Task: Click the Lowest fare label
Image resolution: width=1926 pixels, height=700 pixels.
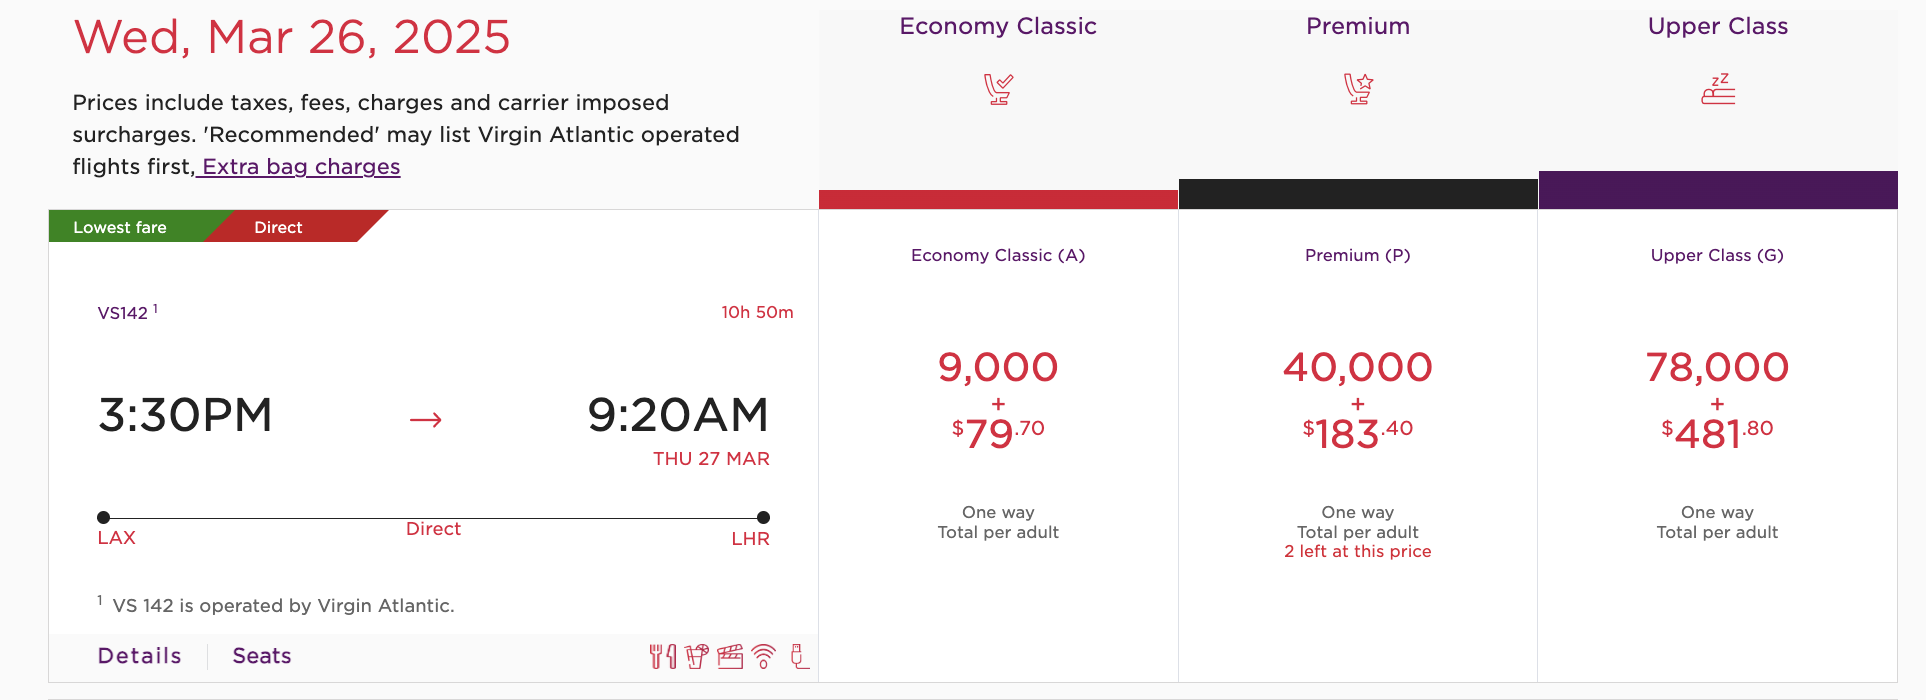Action: click(x=118, y=226)
